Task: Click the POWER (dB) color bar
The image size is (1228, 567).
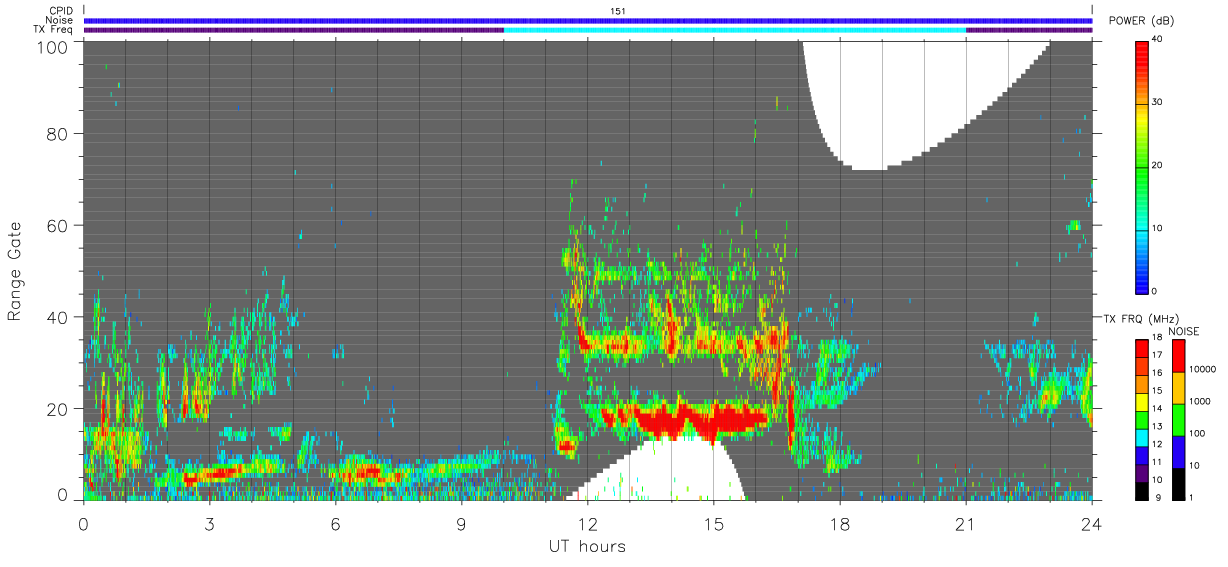Action: [x=1141, y=167]
